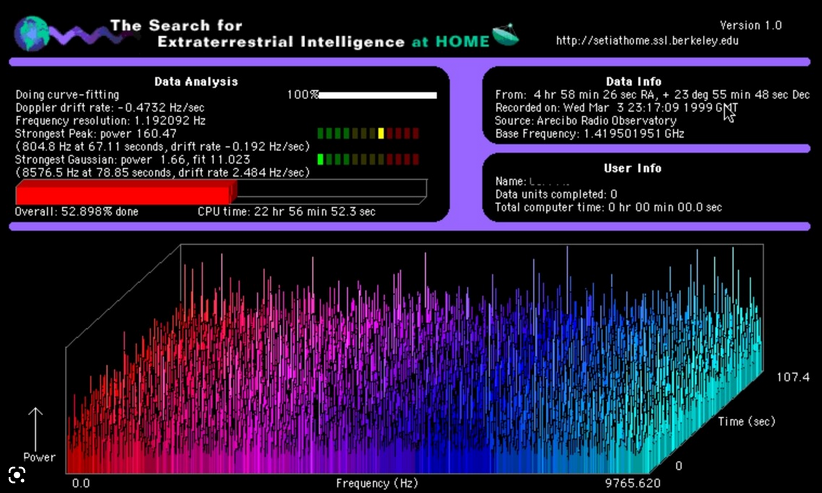Click the satellite dish icon beside HOME
Viewport: 822px width, 493px height.
505,35
